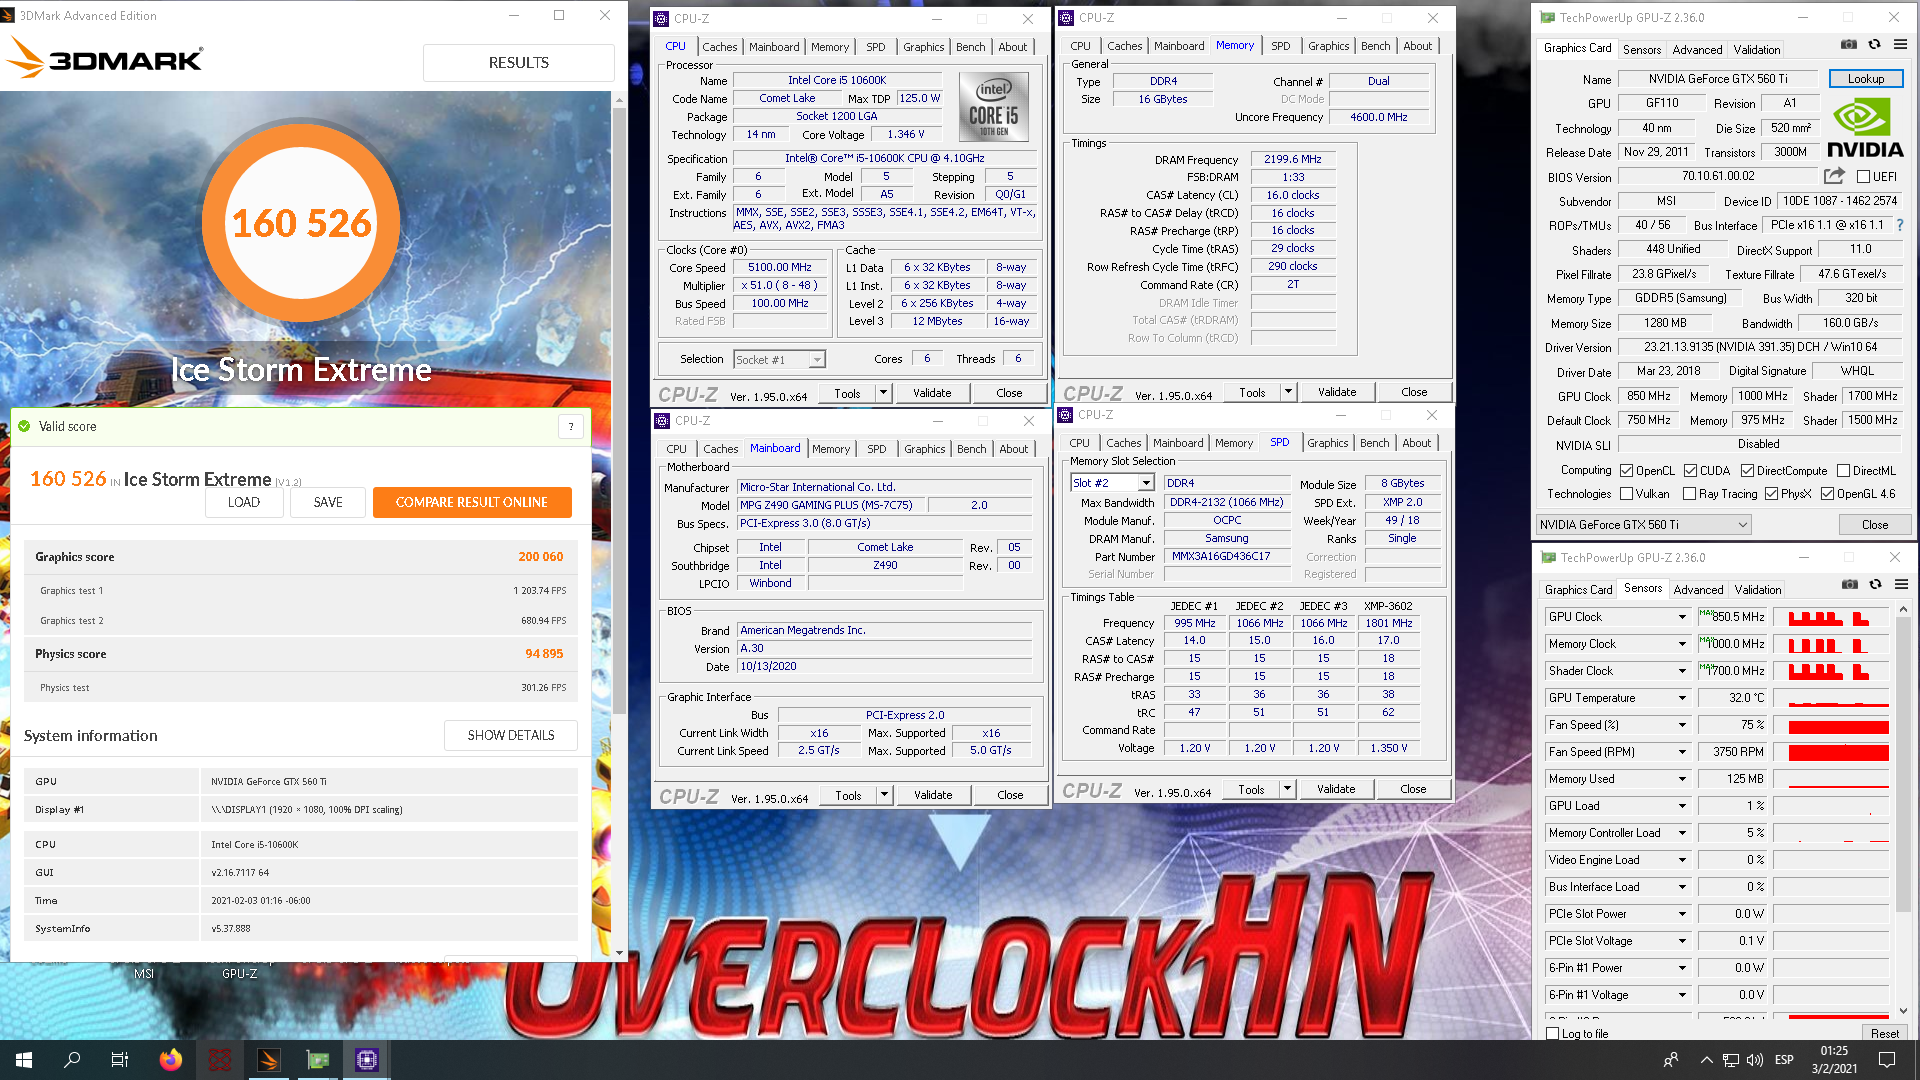The width and height of the screenshot is (1920, 1080).
Task: Open the hamburger menu in GPU-Z Graphics Card window
Action: pos(1900,45)
